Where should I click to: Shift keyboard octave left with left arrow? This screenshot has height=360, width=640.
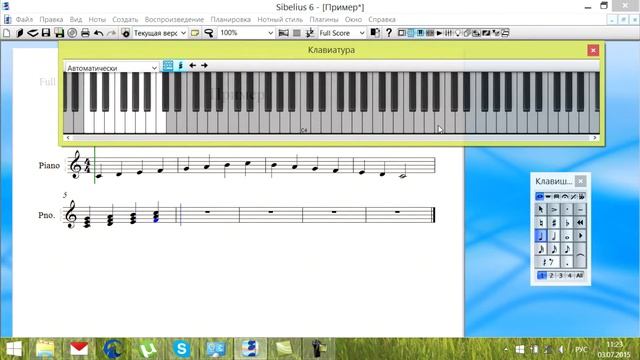pos(193,65)
